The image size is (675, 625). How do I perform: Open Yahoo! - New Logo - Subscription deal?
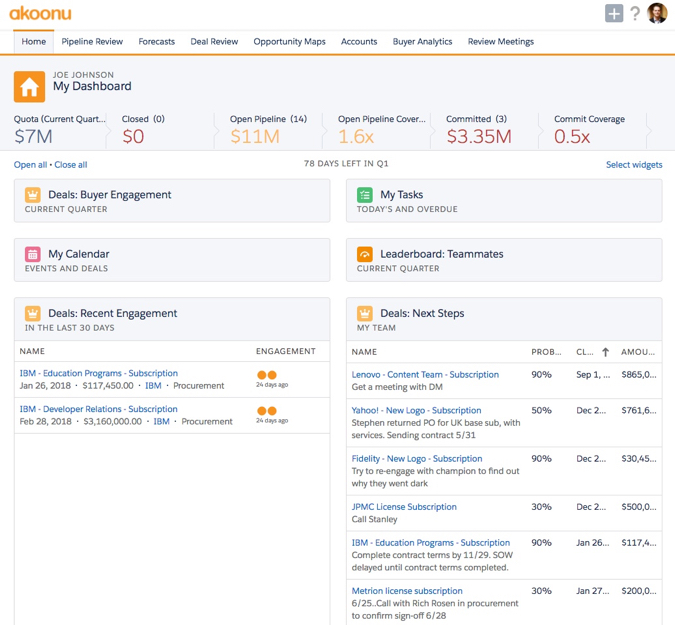[416, 410]
